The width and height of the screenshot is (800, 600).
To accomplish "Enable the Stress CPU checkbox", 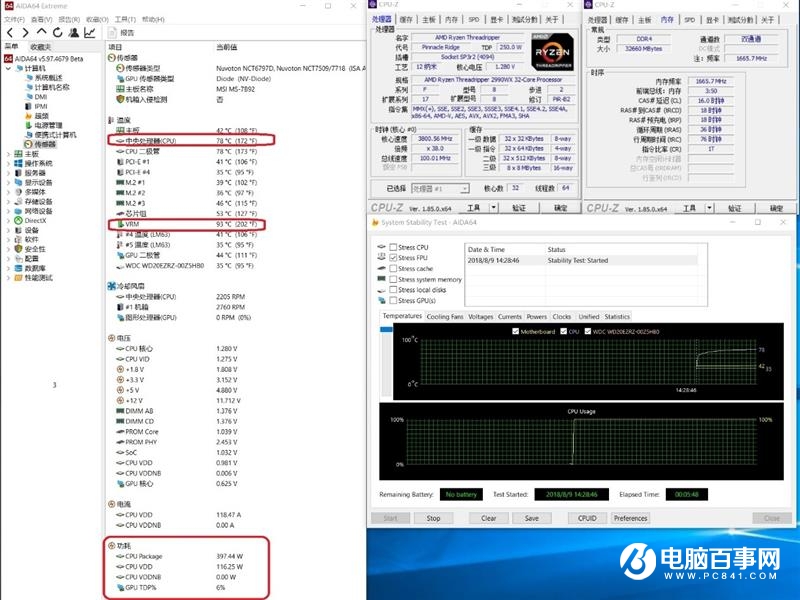I will [x=392, y=247].
